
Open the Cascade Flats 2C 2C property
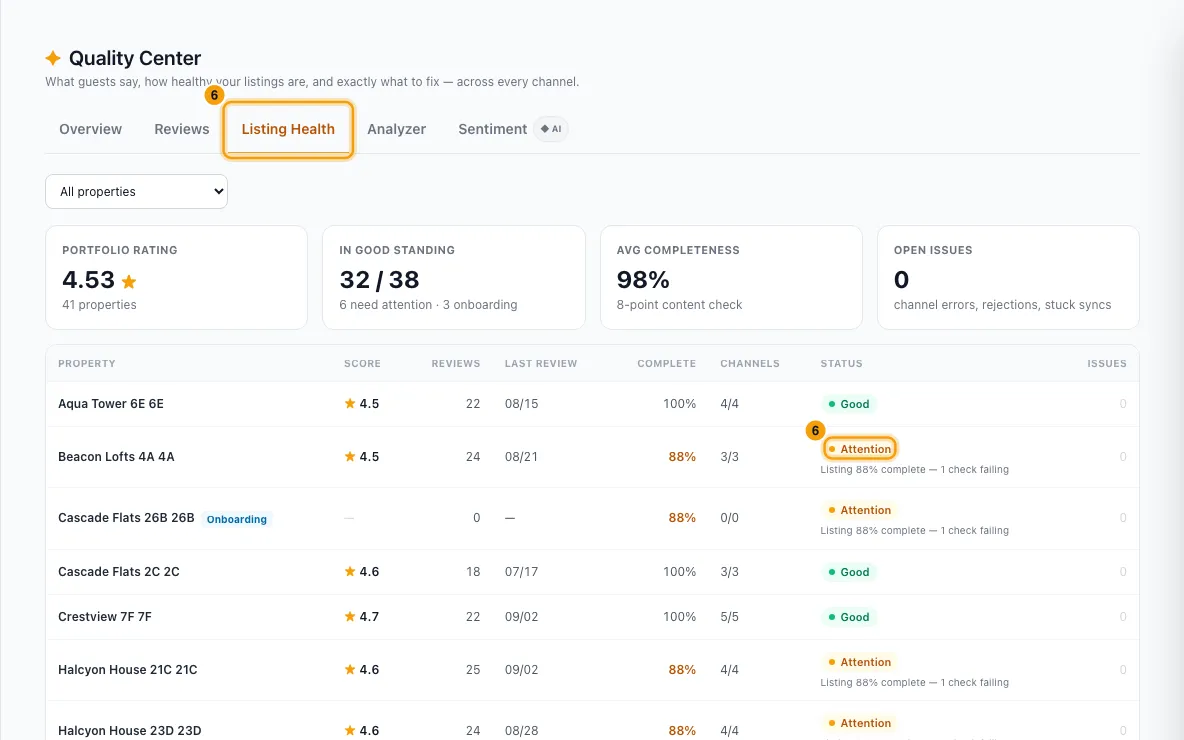[x=119, y=572]
